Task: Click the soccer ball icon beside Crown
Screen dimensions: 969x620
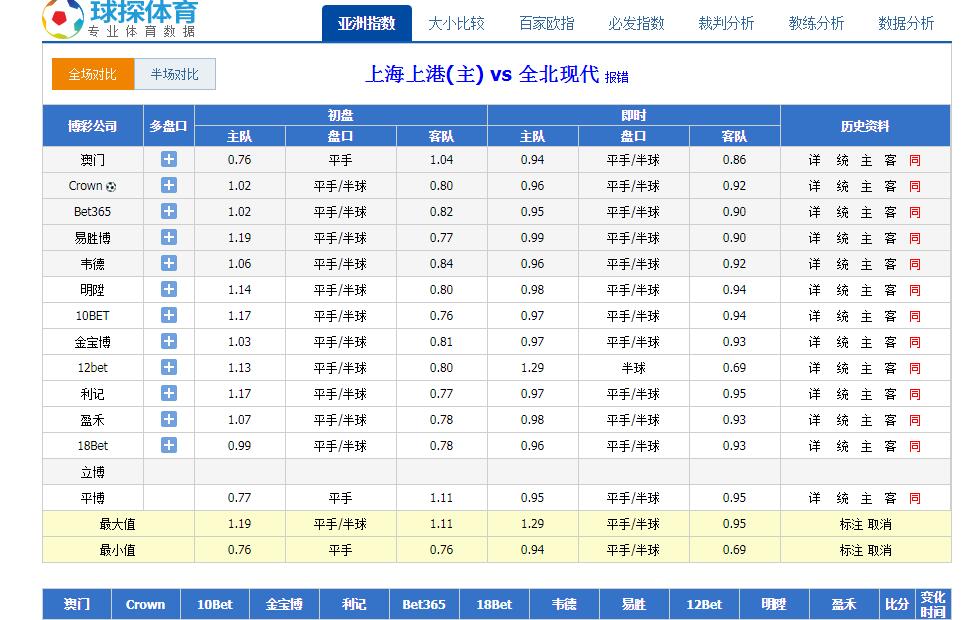Action: pos(111,186)
